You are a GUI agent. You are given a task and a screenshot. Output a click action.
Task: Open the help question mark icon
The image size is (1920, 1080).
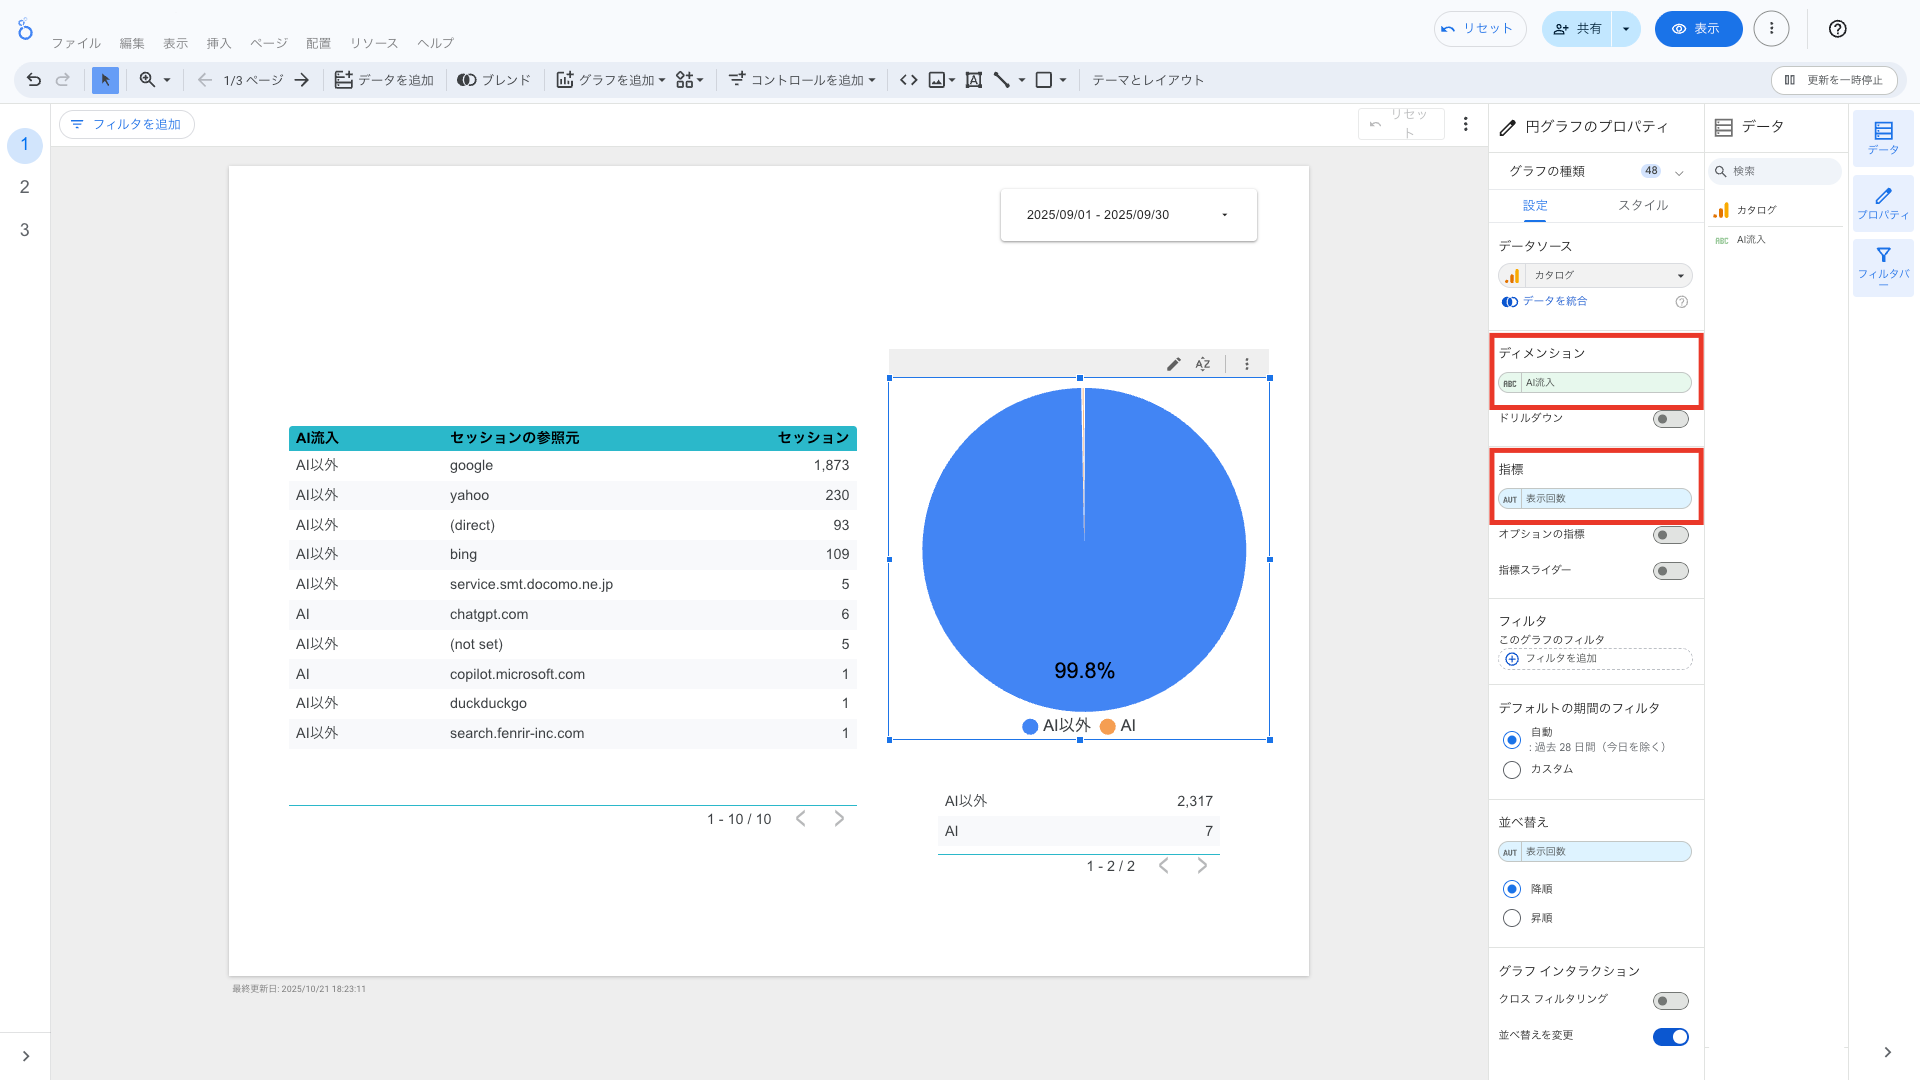[x=1837, y=29]
